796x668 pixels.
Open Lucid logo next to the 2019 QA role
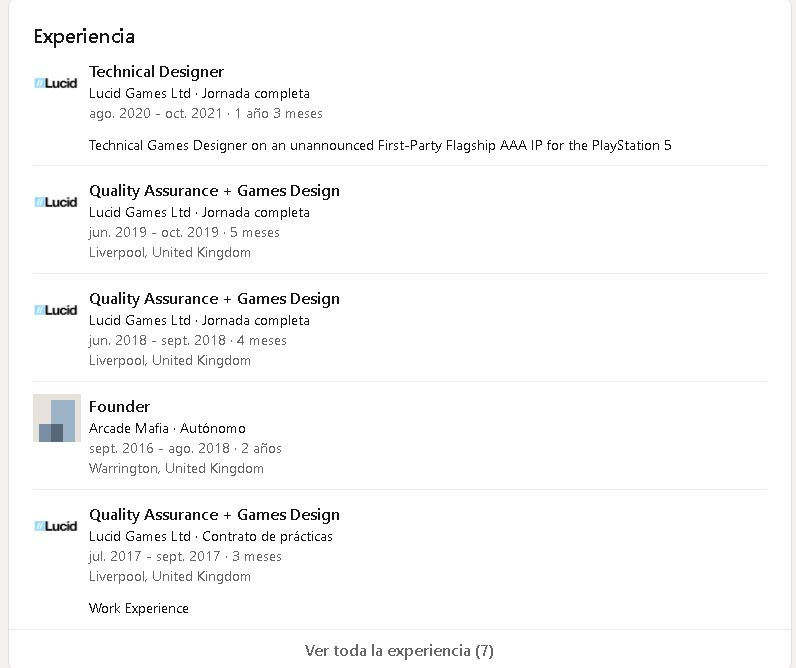(56, 202)
